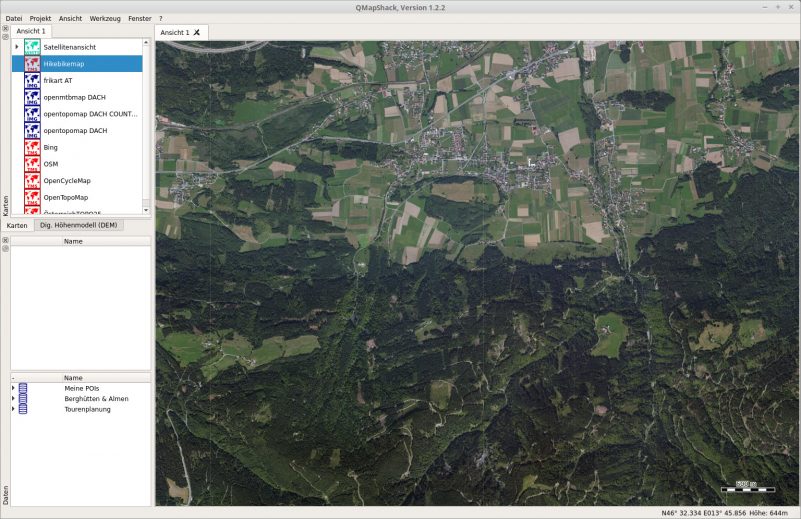Open the Projekt menu

(40, 19)
